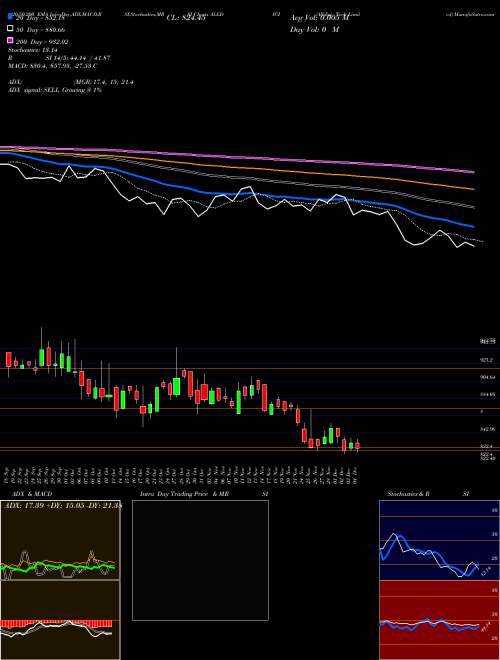The height and width of the screenshot is (660, 500).
Task: Click the empty Intra Day Trading Price box
Action: [200, 560]
